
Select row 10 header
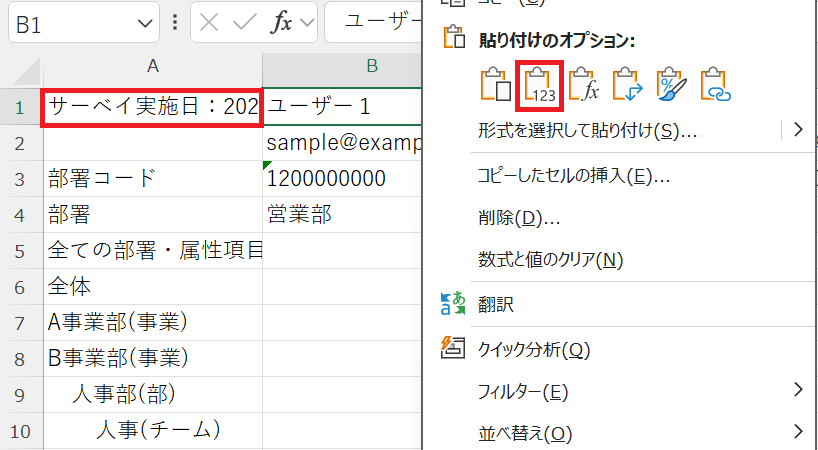click(20, 431)
